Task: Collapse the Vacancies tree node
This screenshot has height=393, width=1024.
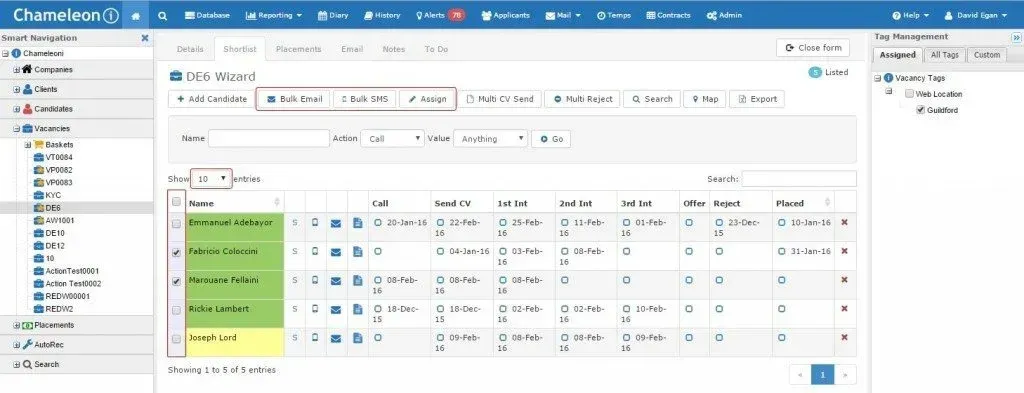Action: pyautogui.click(x=16, y=129)
